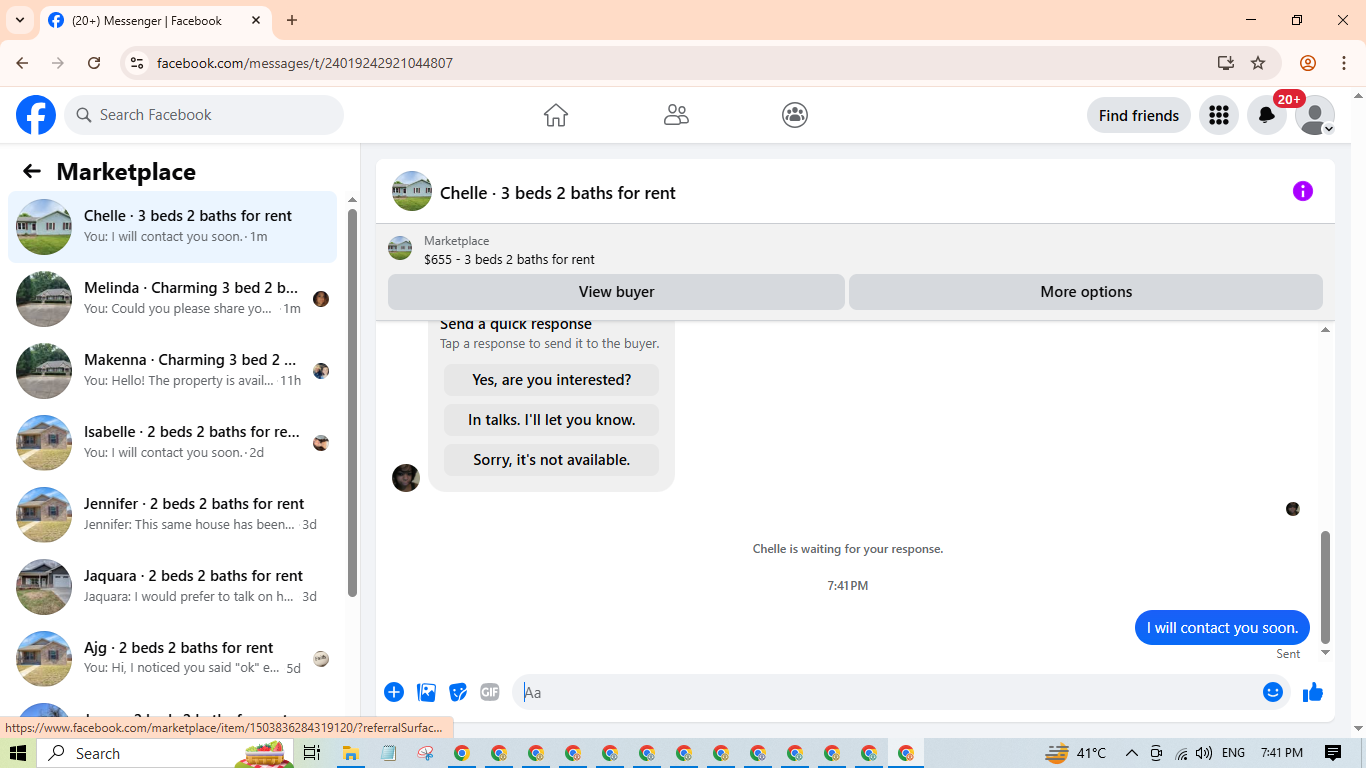Screen dimensions: 1366x768
Task: Send quick response 'Sorry, it's not available.'
Action: [x=551, y=460]
